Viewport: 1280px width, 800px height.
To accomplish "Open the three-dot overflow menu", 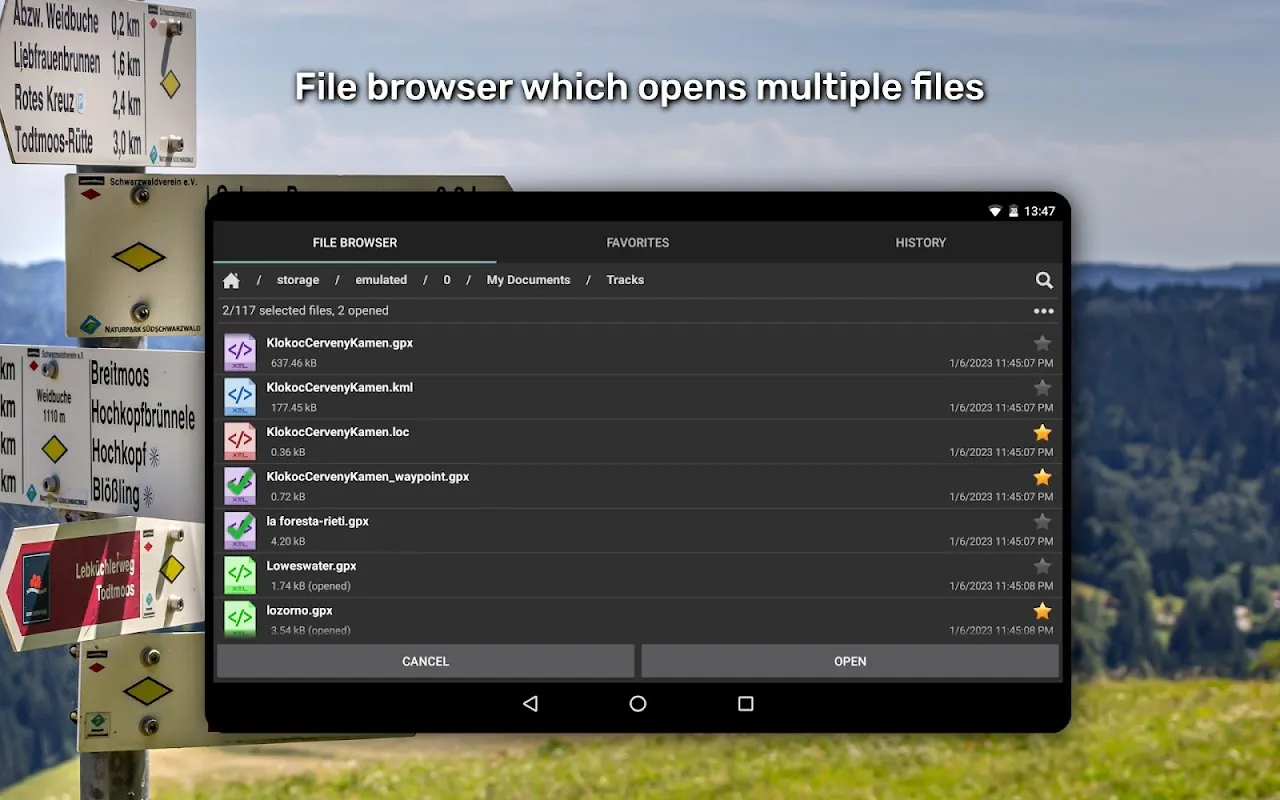I will (1044, 311).
